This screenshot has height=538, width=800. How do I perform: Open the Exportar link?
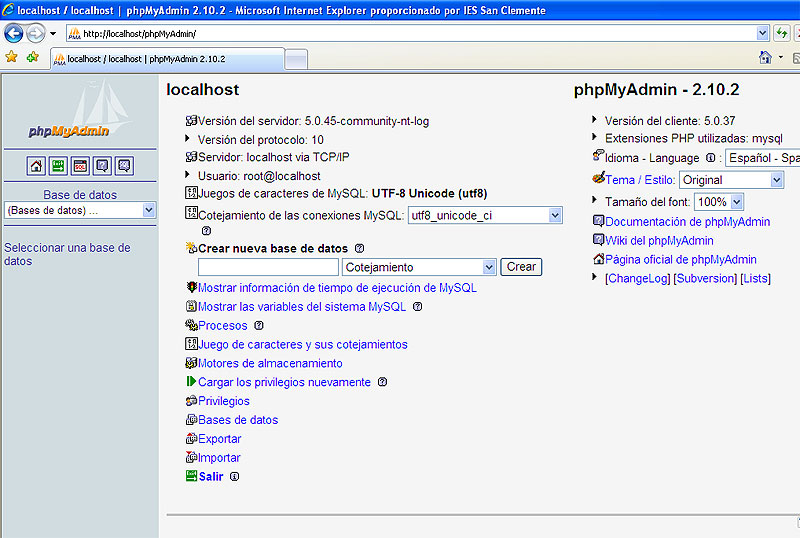point(219,439)
